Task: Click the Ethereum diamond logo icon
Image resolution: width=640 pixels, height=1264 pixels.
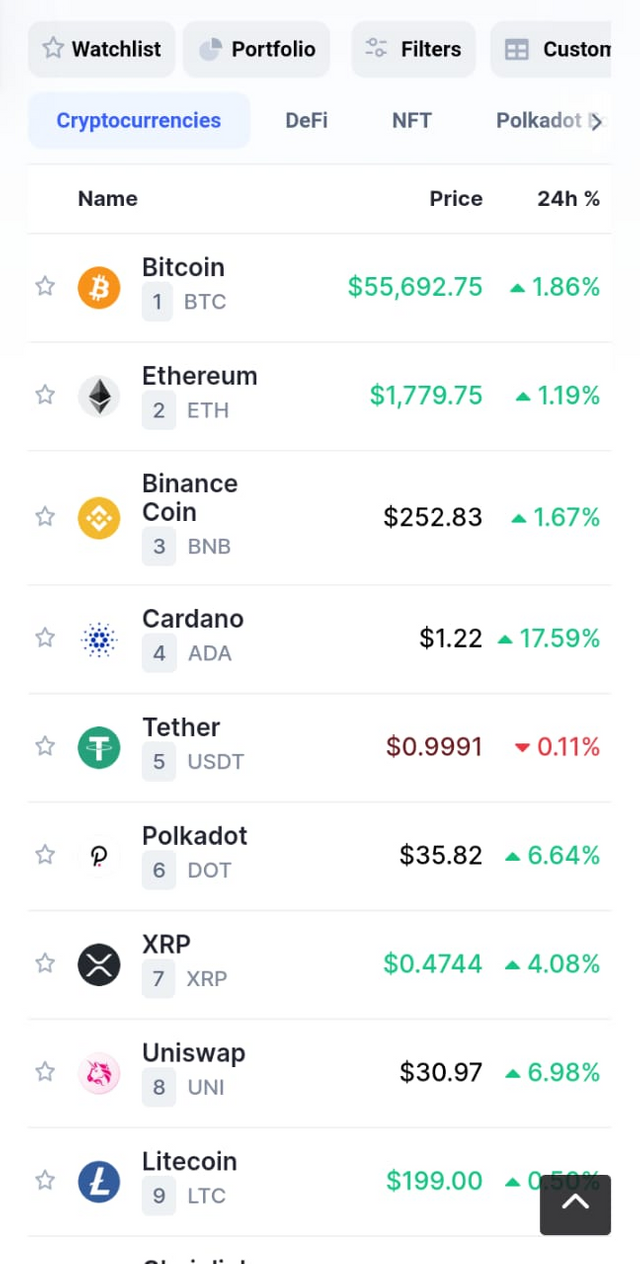Action: tap(99, 396)
